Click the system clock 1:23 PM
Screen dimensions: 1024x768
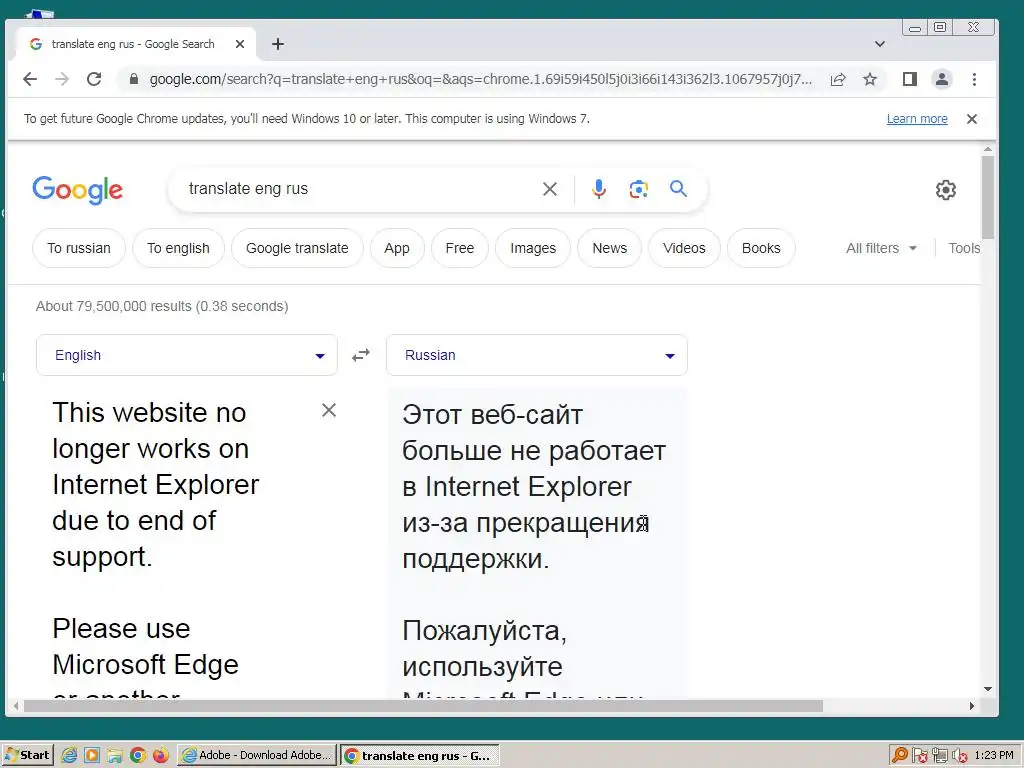pyautogui.click(x=993, y=755)
